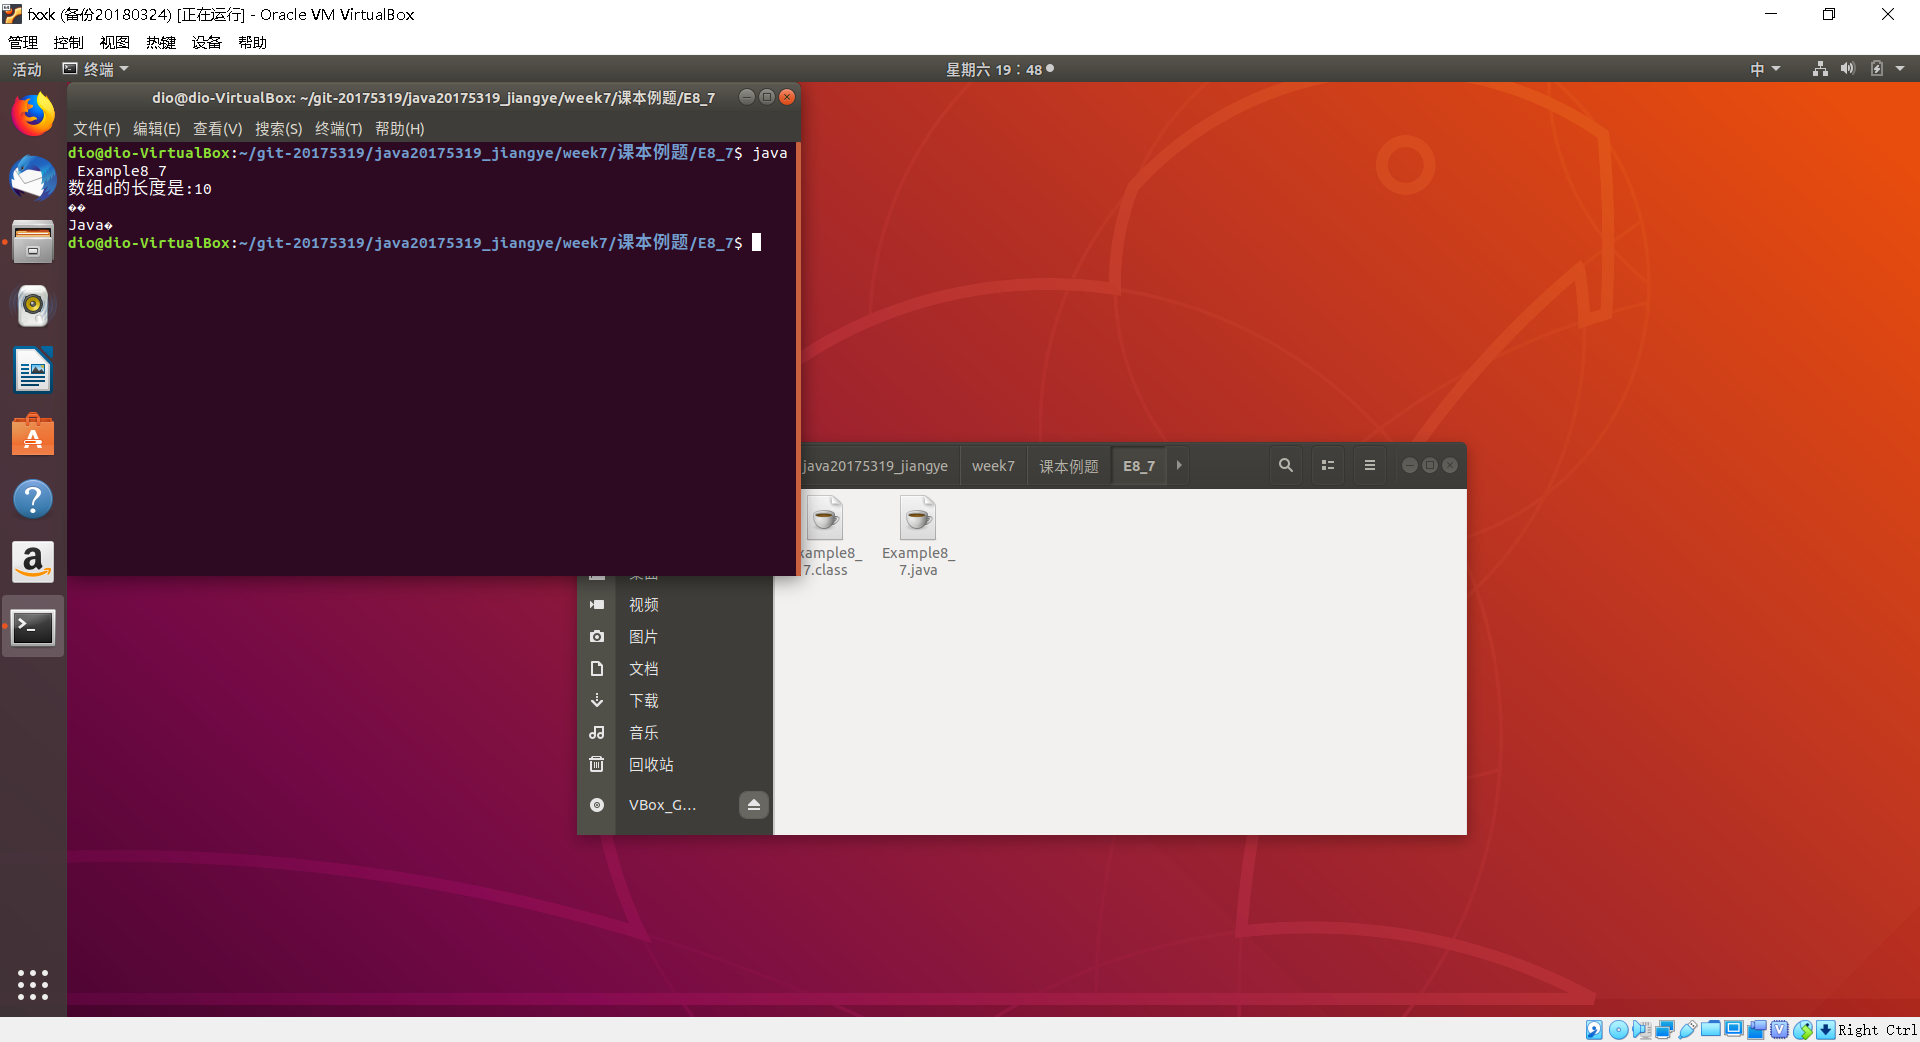The image size is (1920, 1042).
Task: Click VirtualBox audio status icon
Action: click(1642, 1030)
